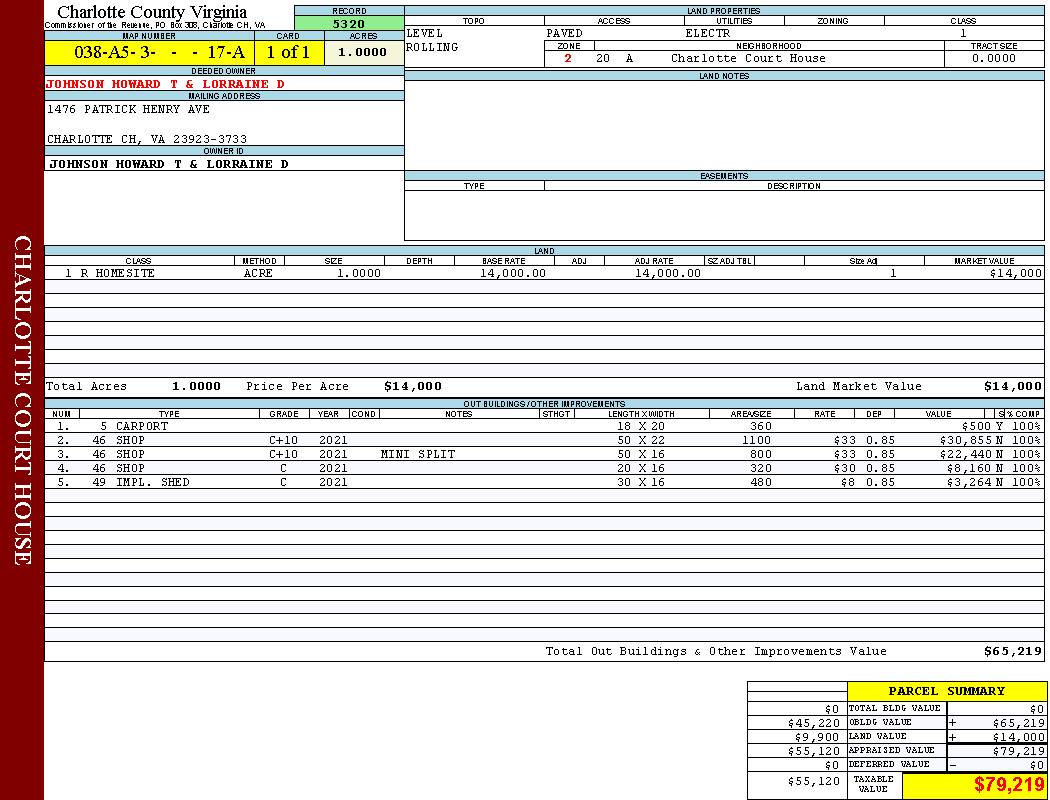The width and height of the screenshot is (1050, 800).
Task: Select the IMPL. SHED outbuilding row
Action: click(x=152, y=482)
